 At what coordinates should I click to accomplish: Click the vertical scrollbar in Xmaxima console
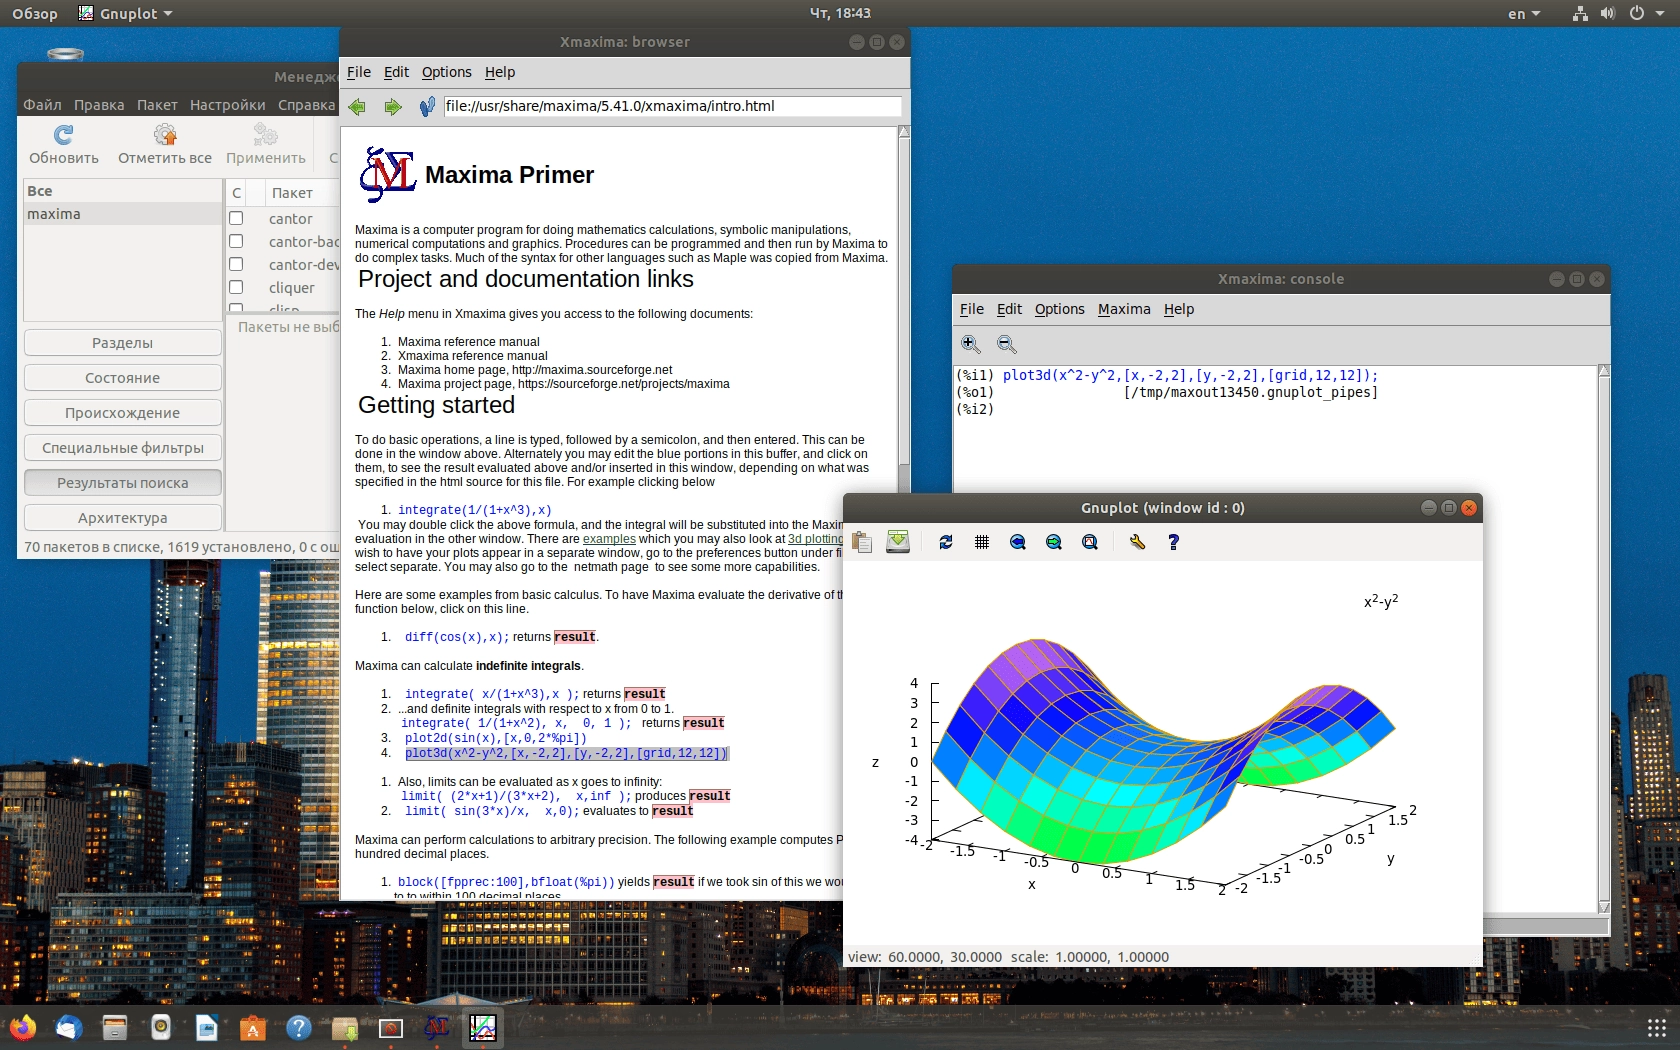[x=1604, y=639]
